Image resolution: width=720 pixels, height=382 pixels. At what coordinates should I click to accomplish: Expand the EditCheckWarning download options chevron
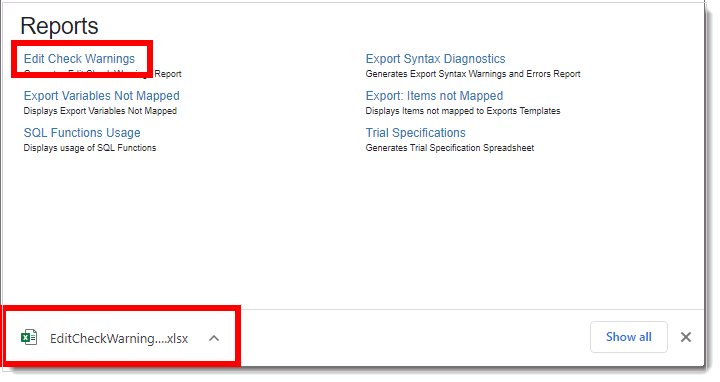(x=214, y=338)
